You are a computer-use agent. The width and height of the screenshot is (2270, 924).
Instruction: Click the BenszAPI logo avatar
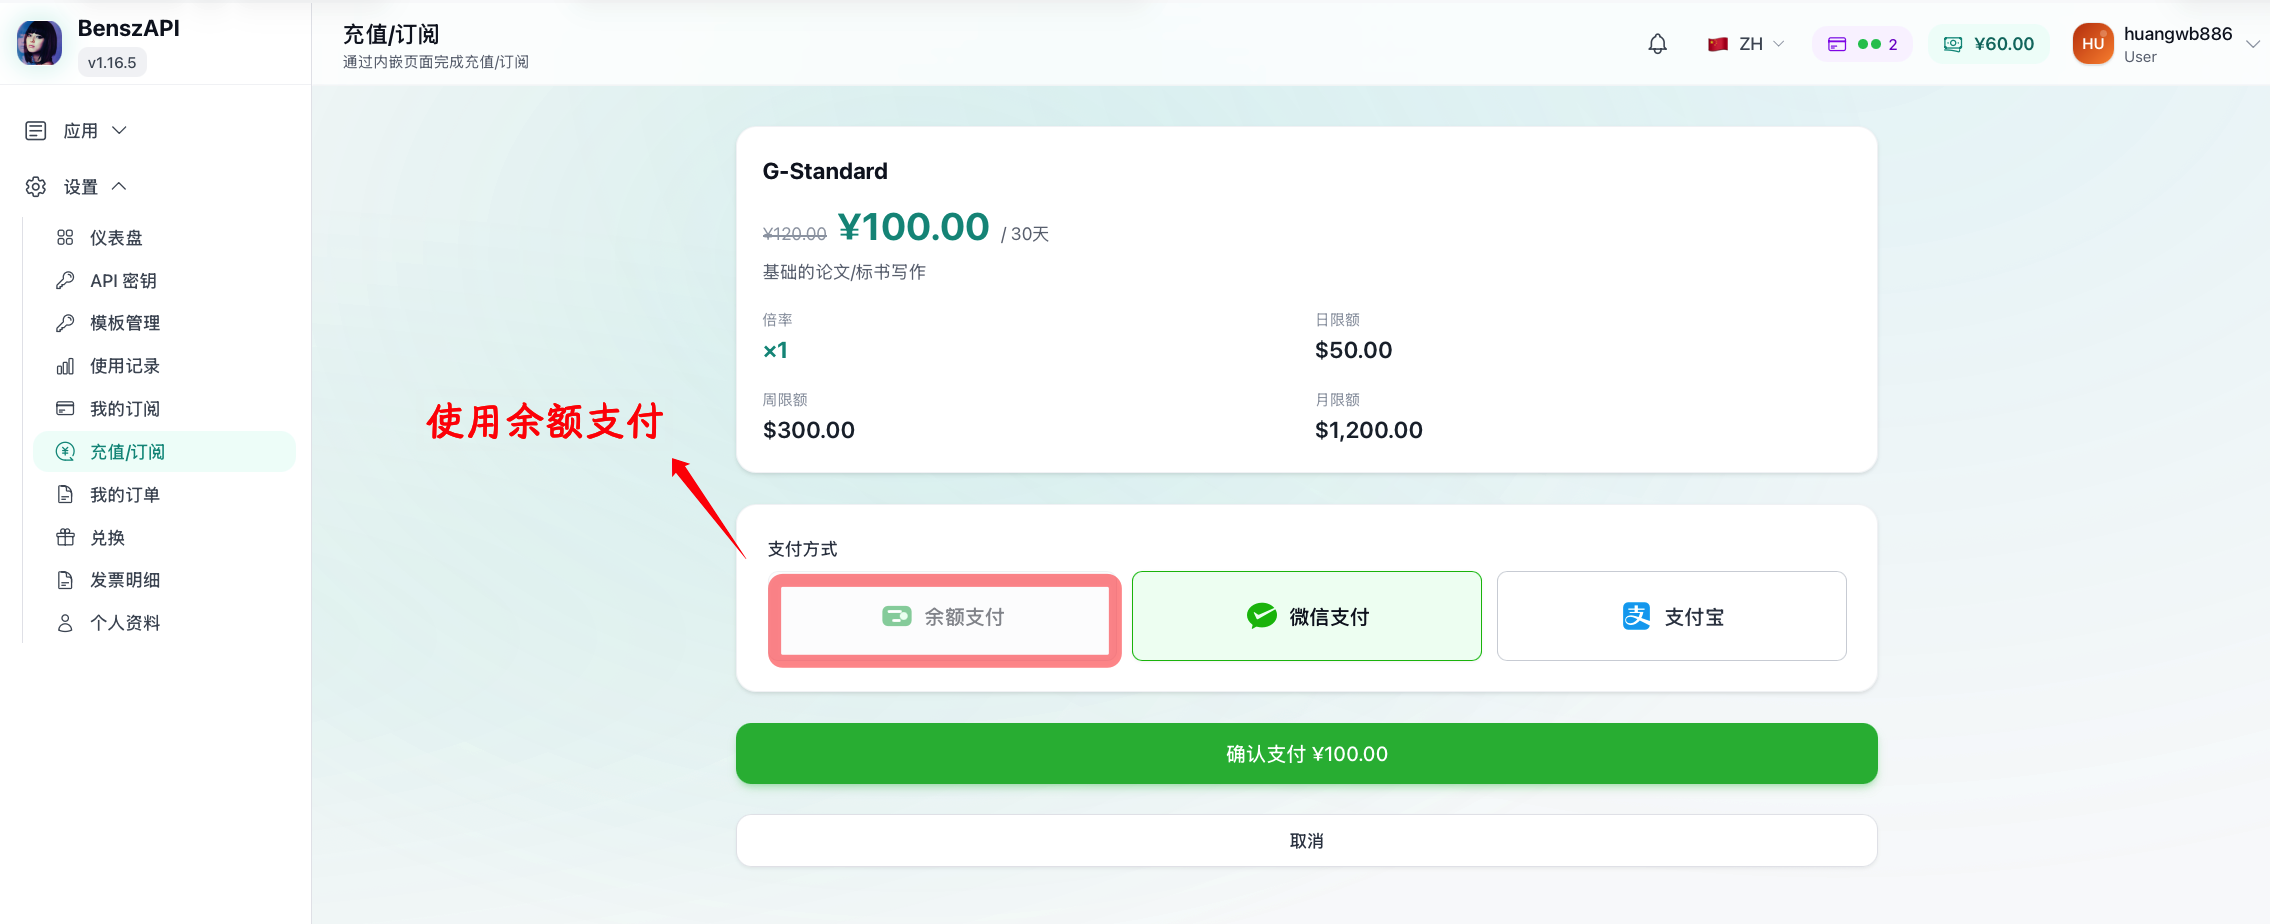coord(40,43)
